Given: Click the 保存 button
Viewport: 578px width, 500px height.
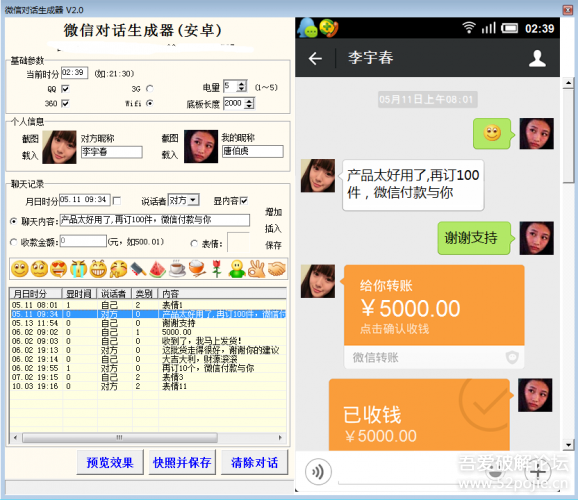Looking at the screenshot, I should (x=273, y=245).
